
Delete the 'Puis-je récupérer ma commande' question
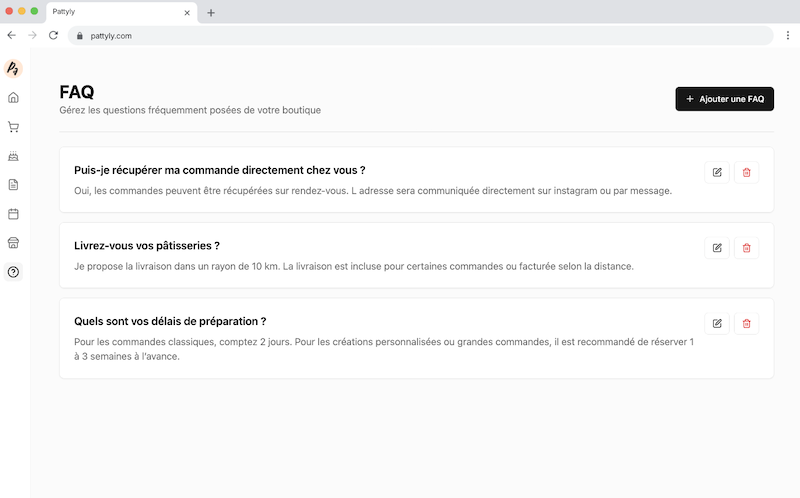tap(746, 172)
